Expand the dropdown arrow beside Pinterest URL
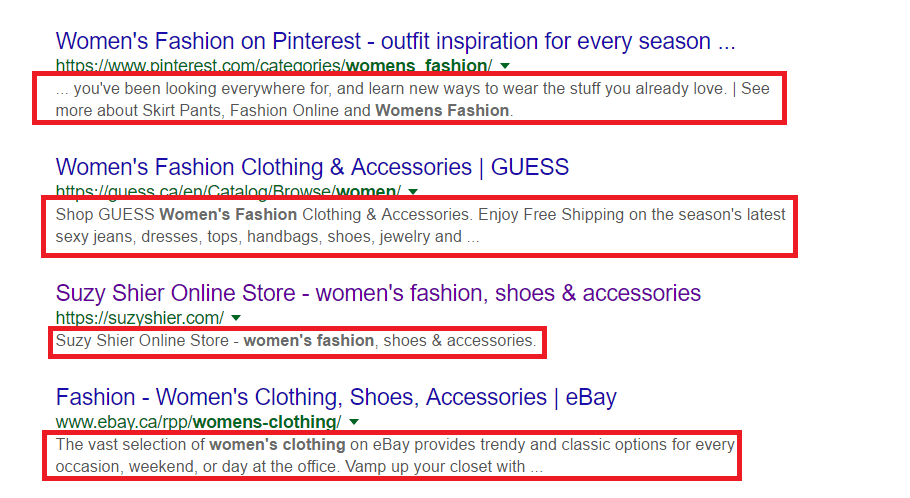This screenshot has width=910, height=498. pos(505,66)
